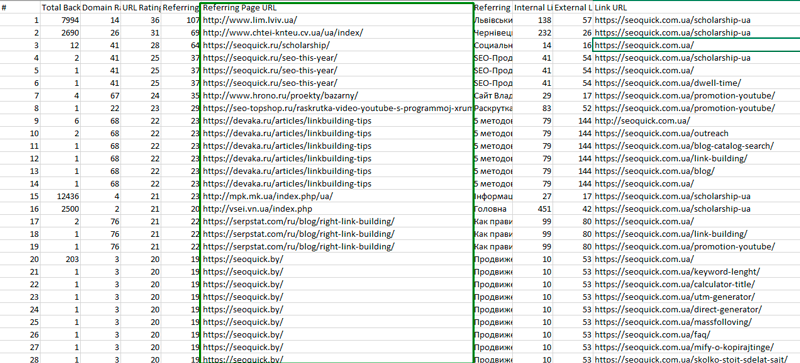This screenshot has height=363, width=800.
Task: Select total backlinks value 2500
Action: [60, 209]
